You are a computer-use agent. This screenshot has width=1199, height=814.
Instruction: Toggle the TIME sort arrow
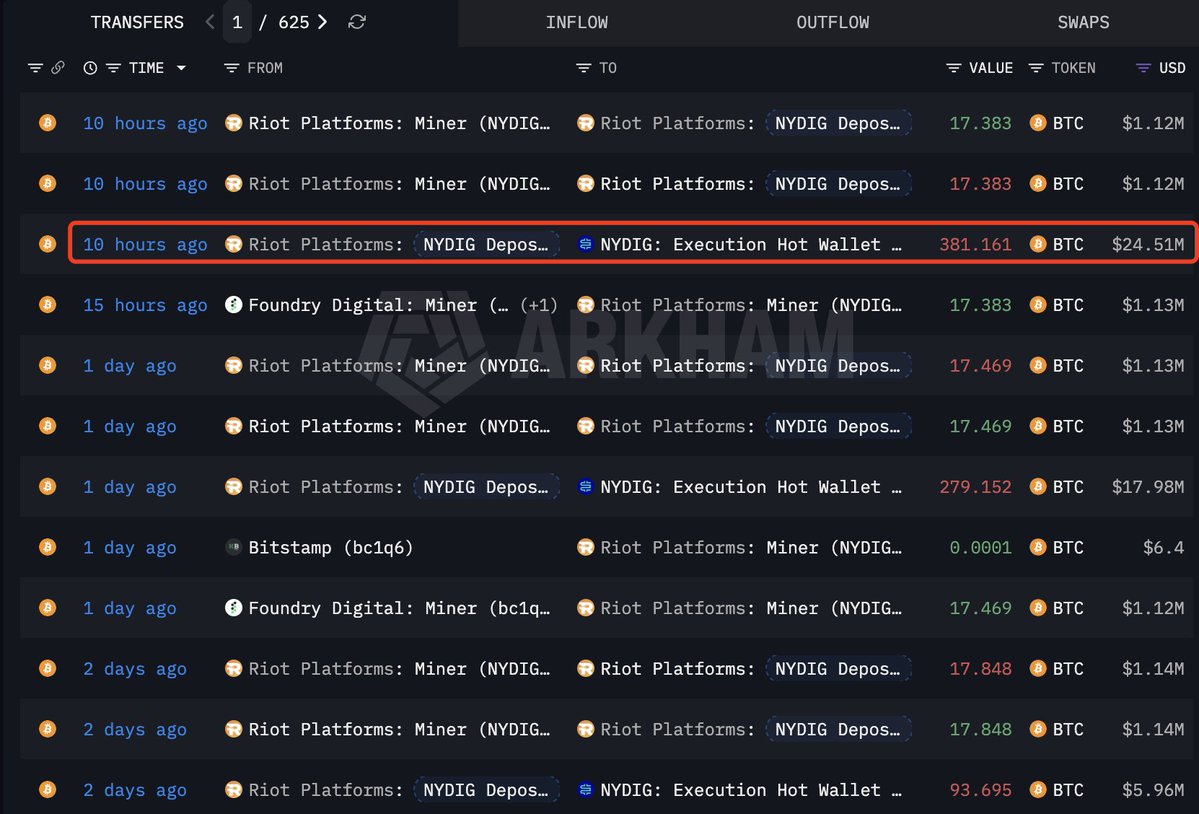pos(181,68)
